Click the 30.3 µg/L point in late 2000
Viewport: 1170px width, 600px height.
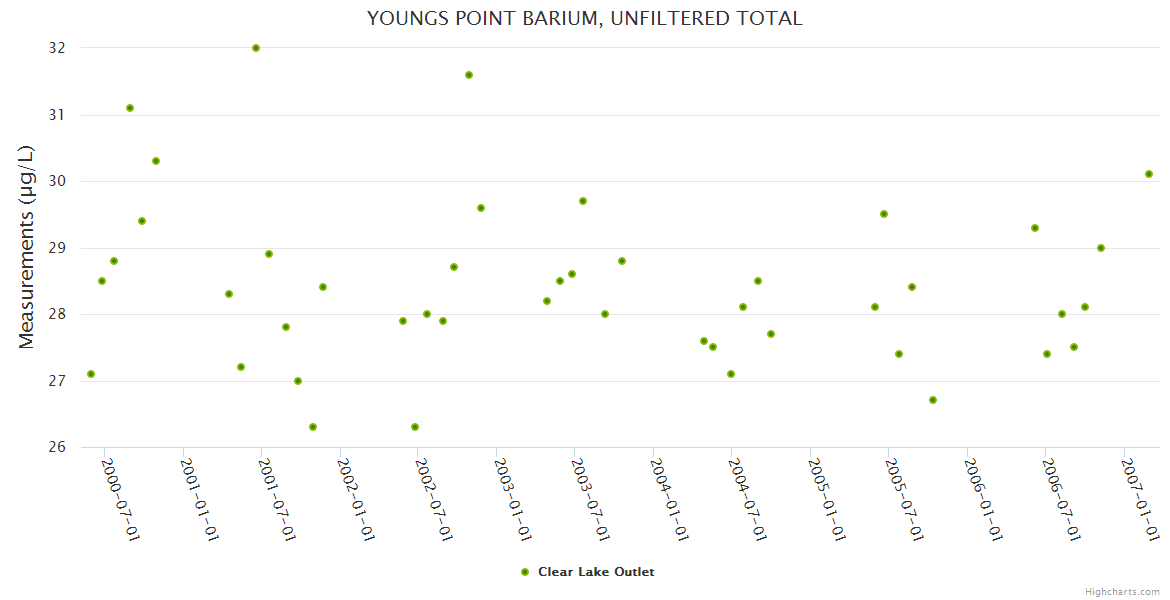pos(156,161)
